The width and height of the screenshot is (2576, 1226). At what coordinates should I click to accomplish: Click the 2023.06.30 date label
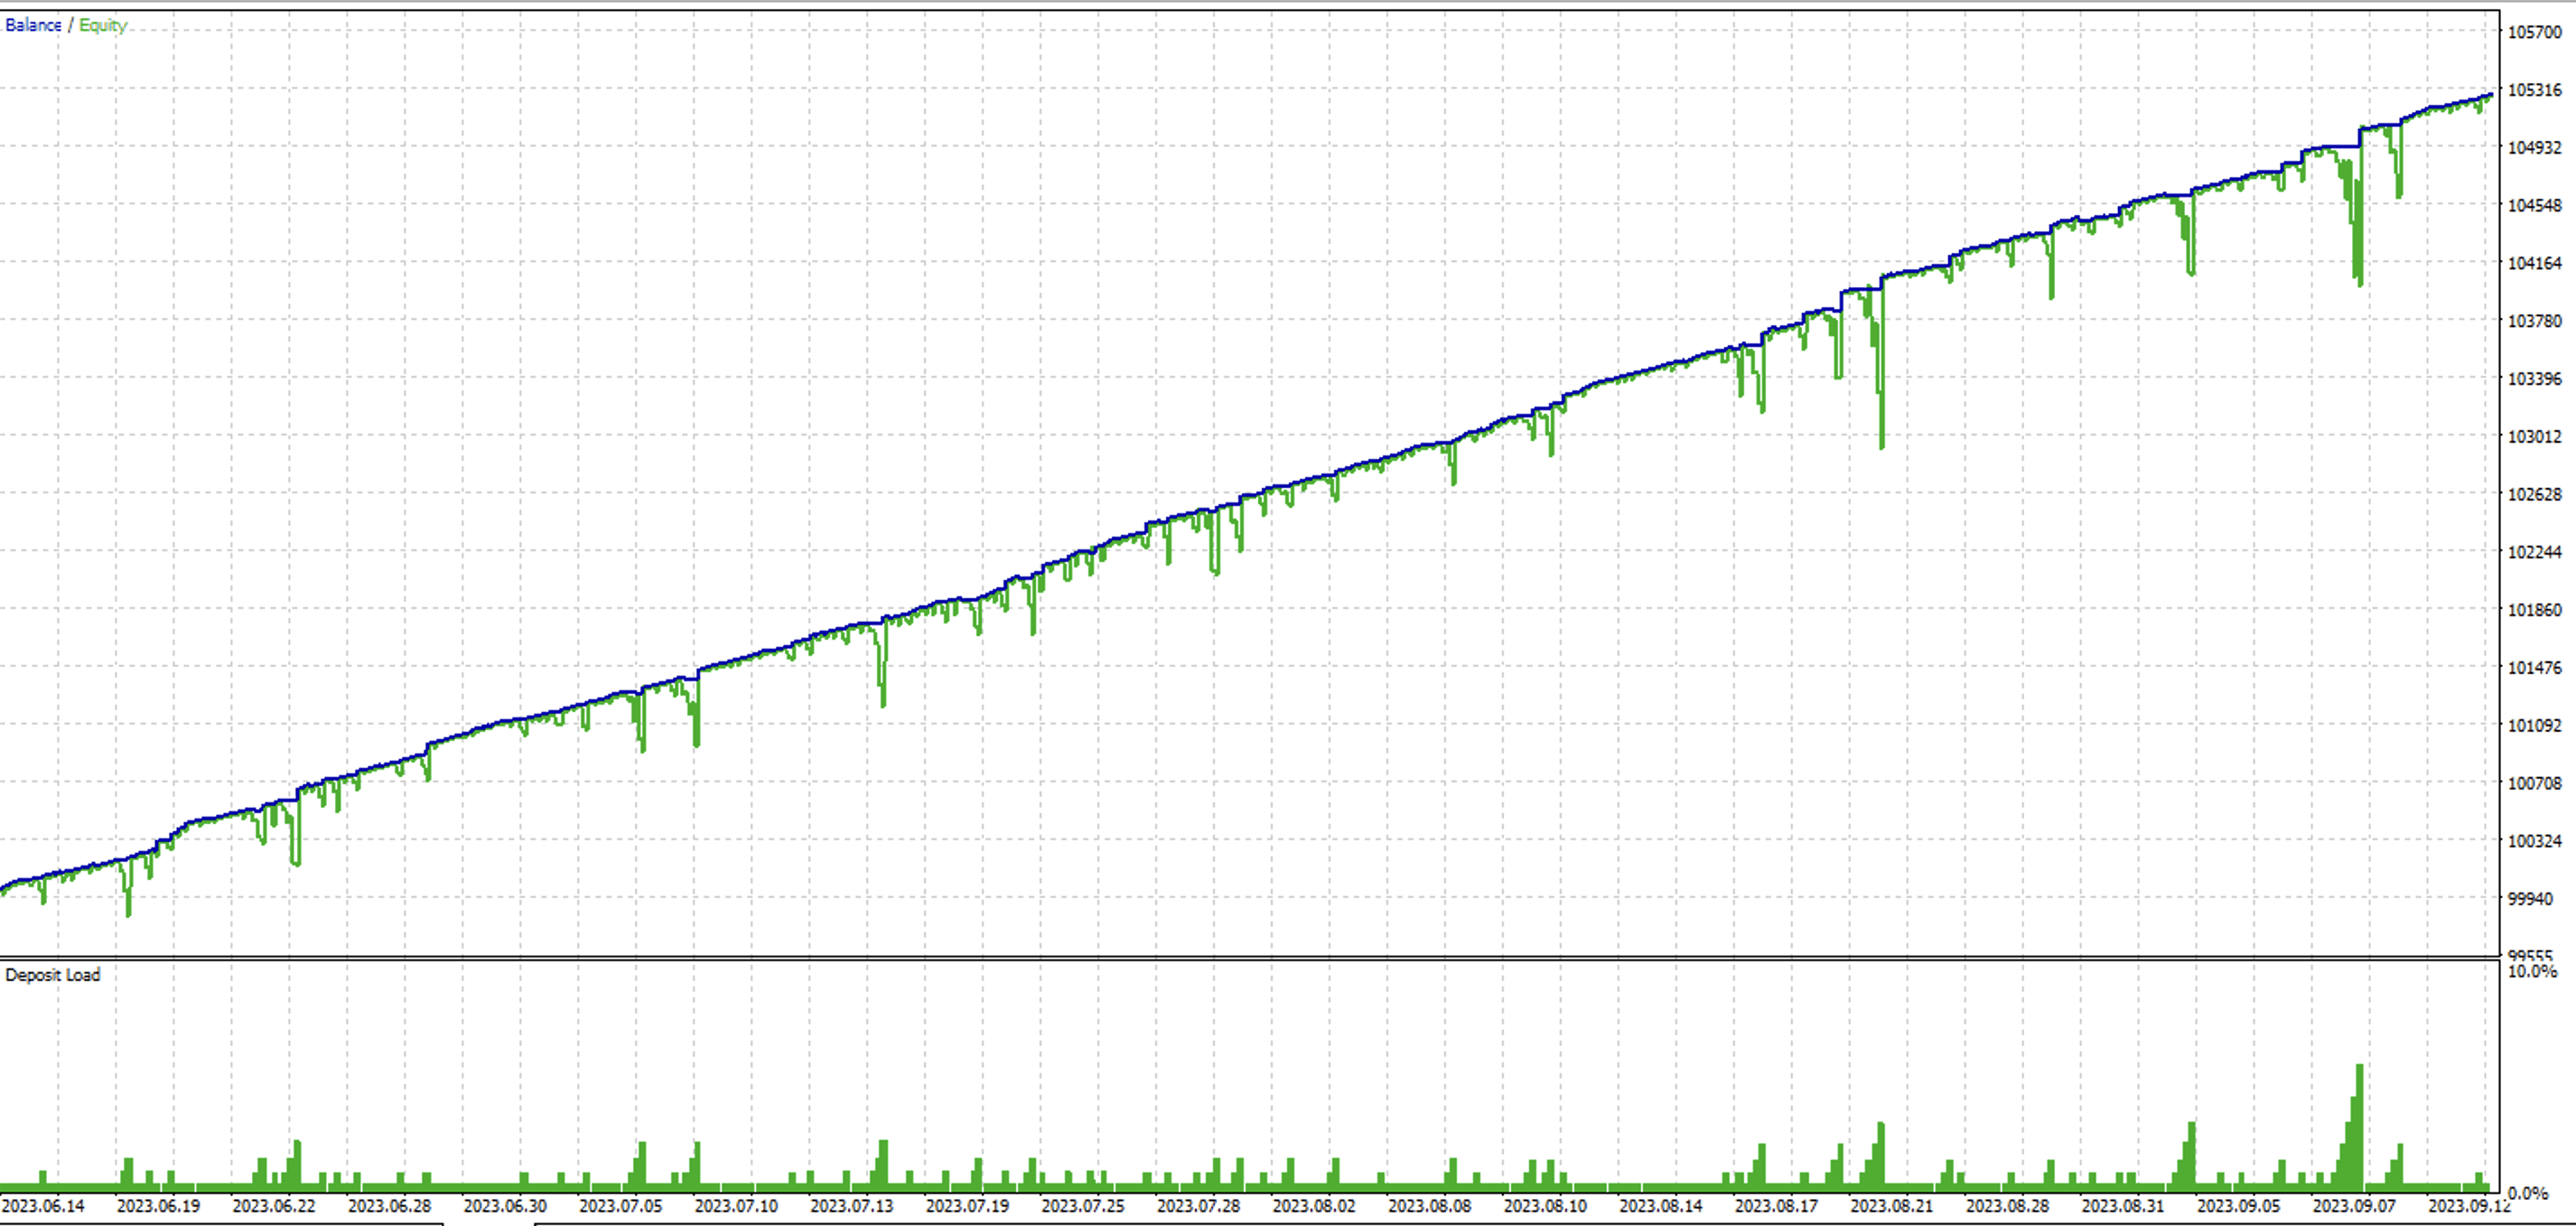coord(505,1206)
